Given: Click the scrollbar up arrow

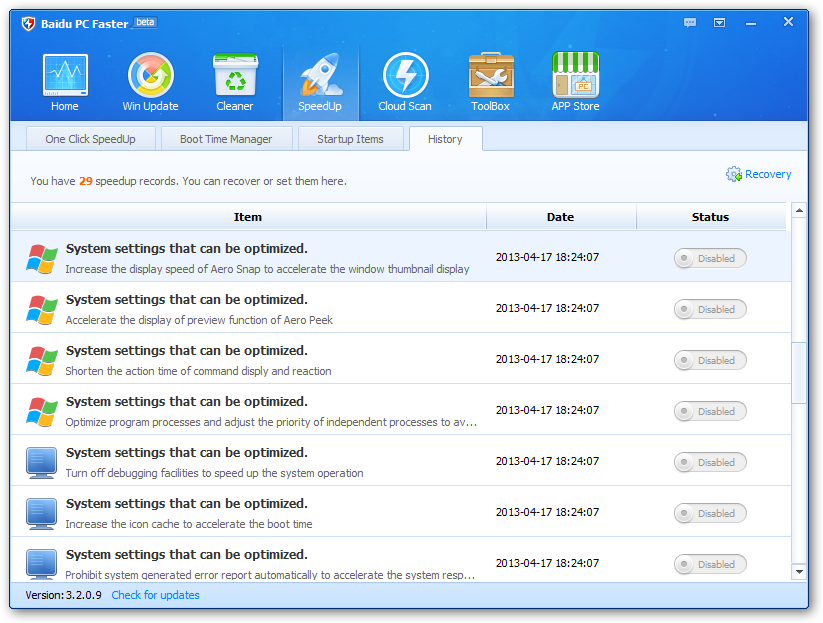Looking at the screenshot, I should (799, 210).
